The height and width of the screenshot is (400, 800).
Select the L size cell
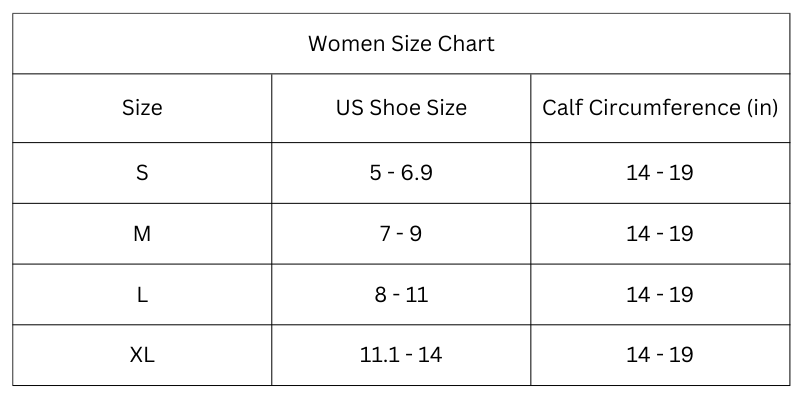click(x=142, y=294)
